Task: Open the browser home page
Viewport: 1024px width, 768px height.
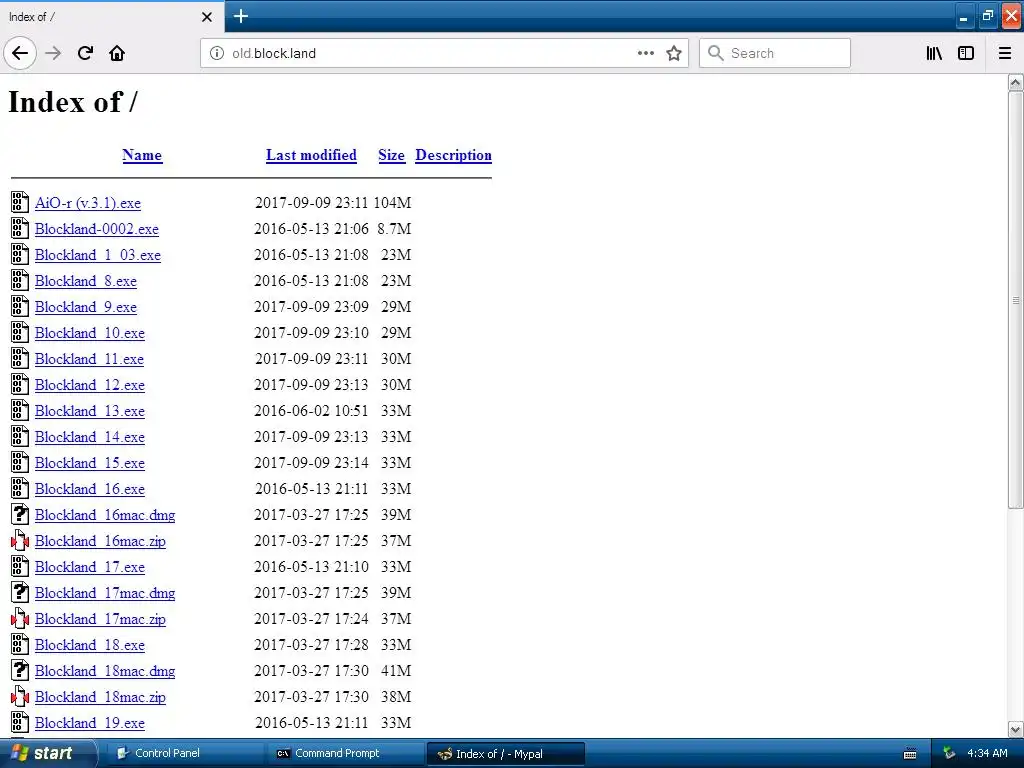Action: tap(117, 53)
